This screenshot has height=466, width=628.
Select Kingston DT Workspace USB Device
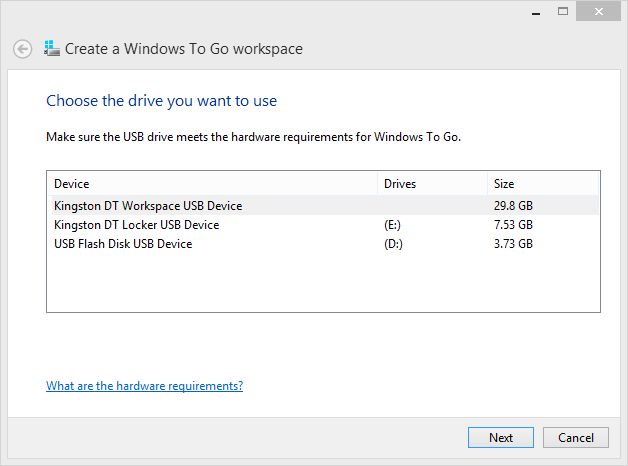point(325,205)
